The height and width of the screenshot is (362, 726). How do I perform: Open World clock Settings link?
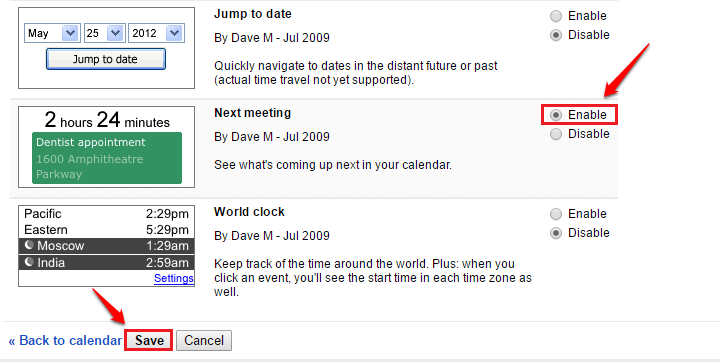click(174, 278)
